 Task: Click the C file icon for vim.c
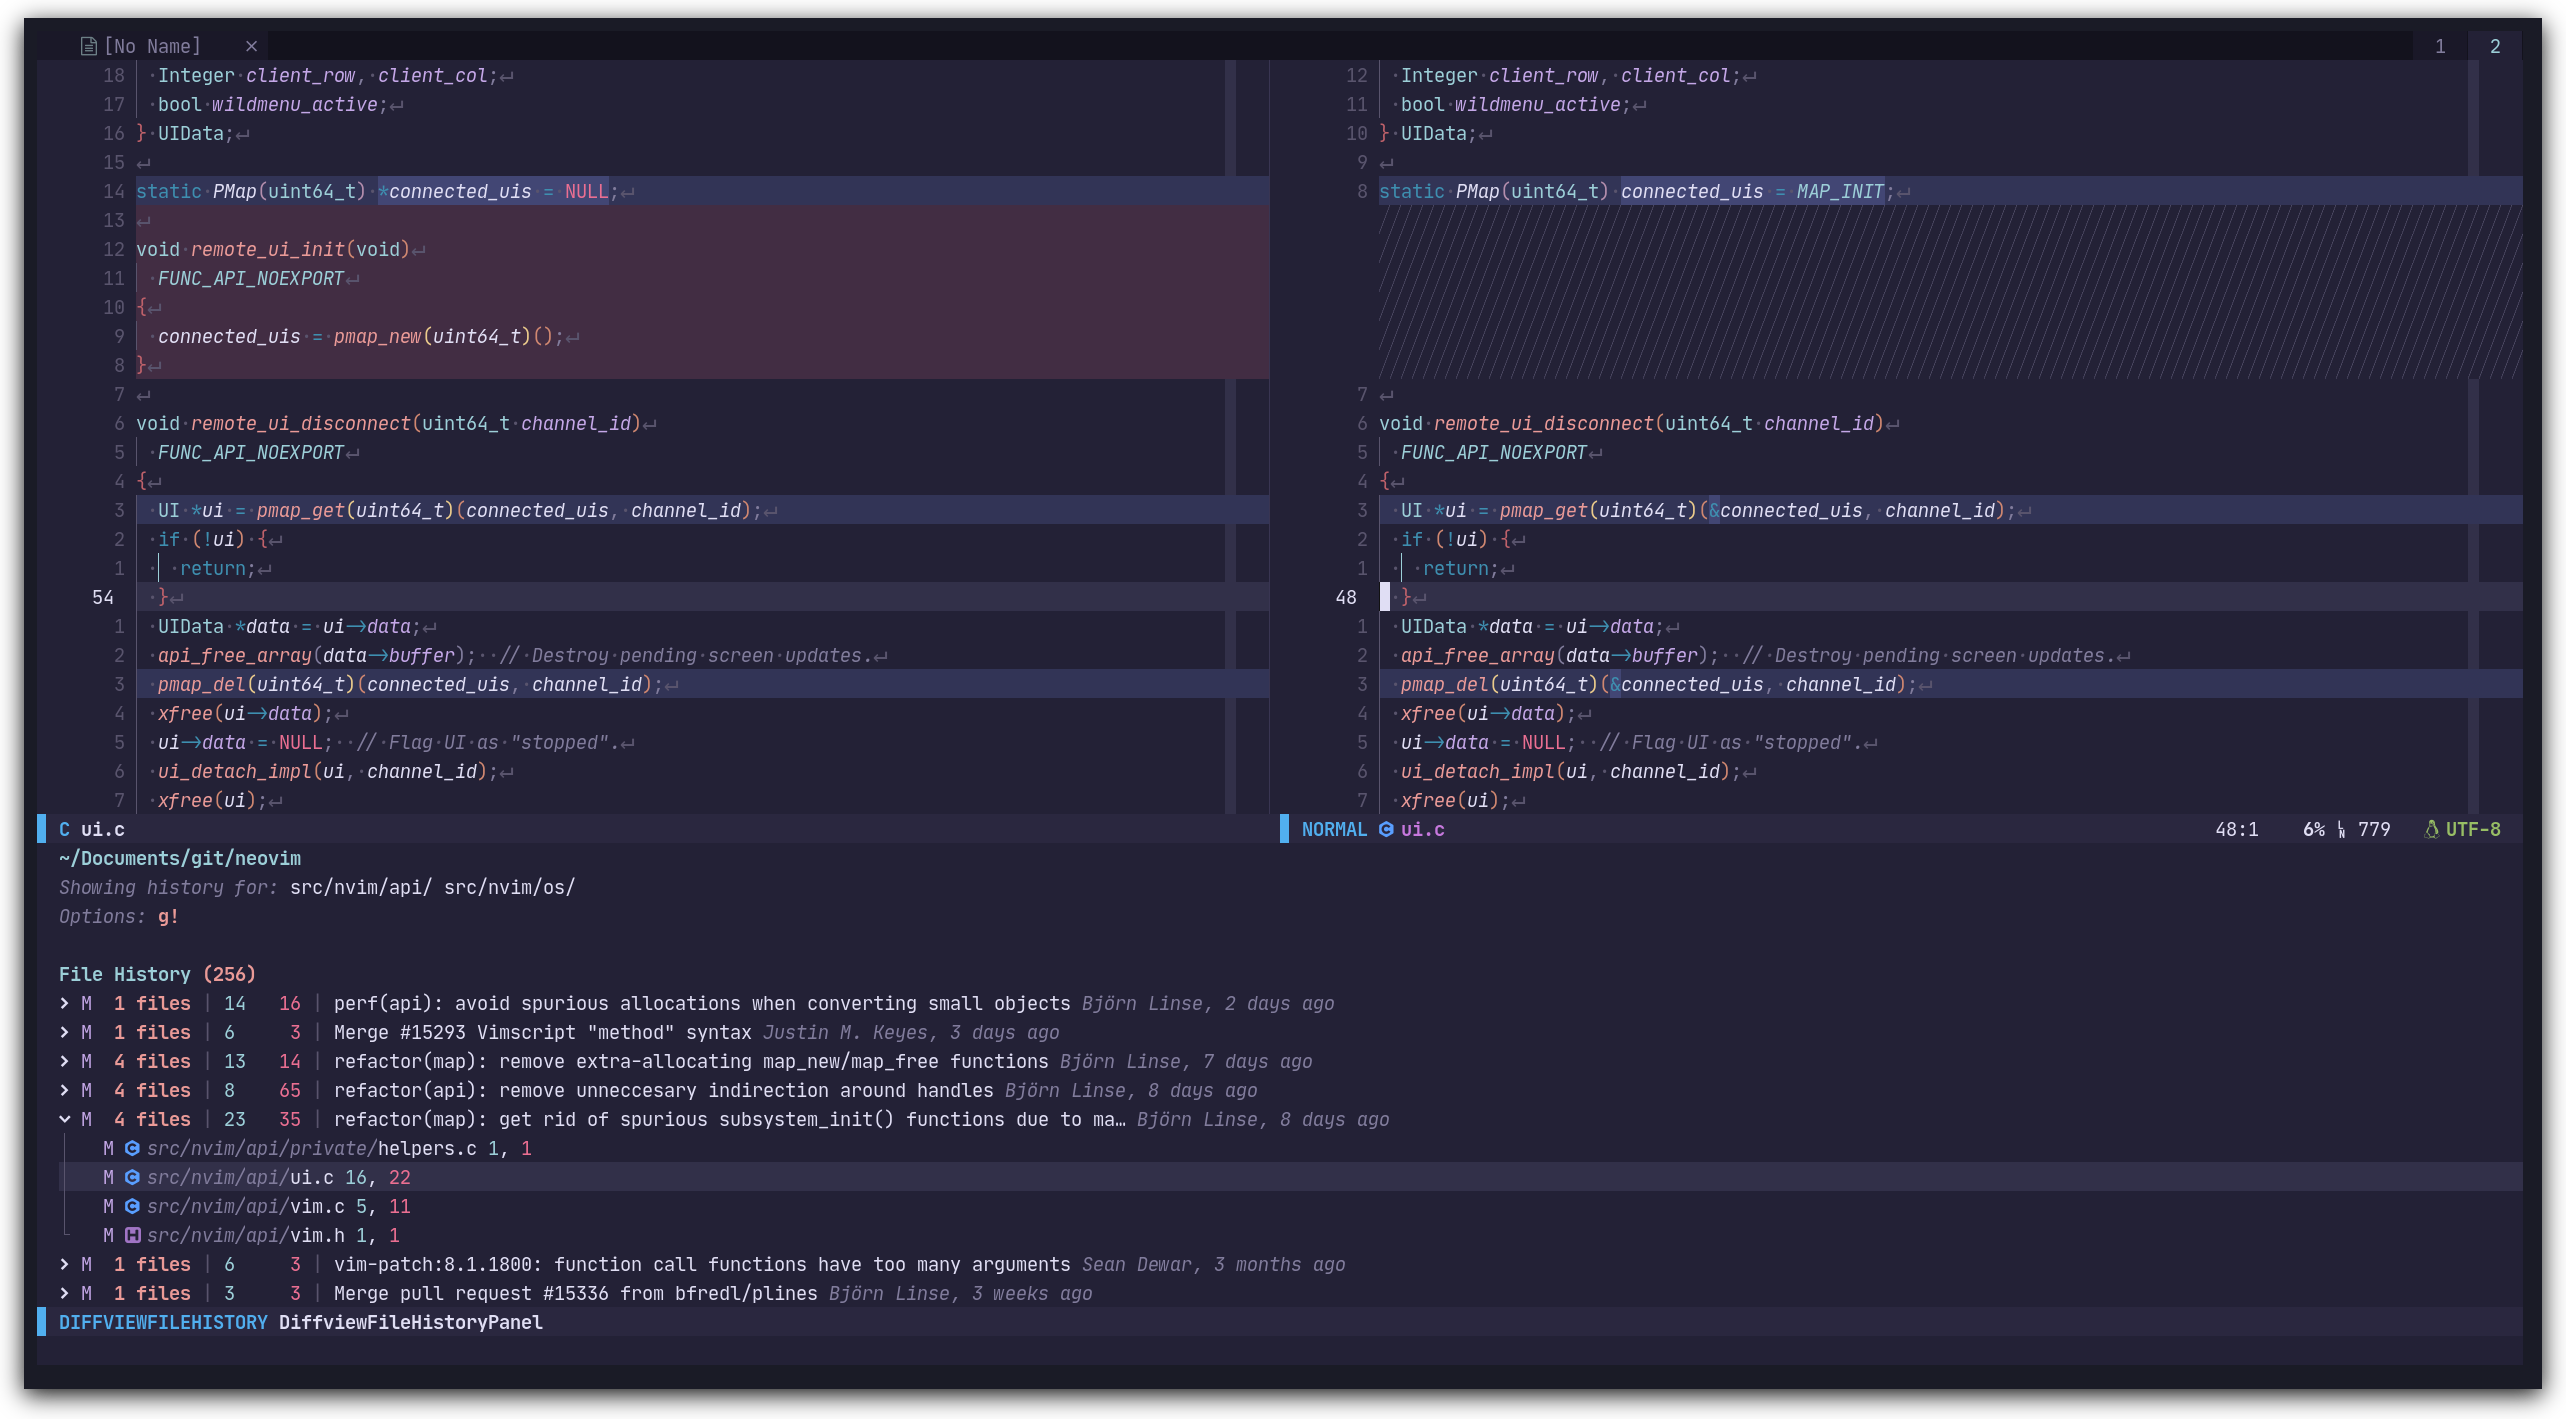132,1206
